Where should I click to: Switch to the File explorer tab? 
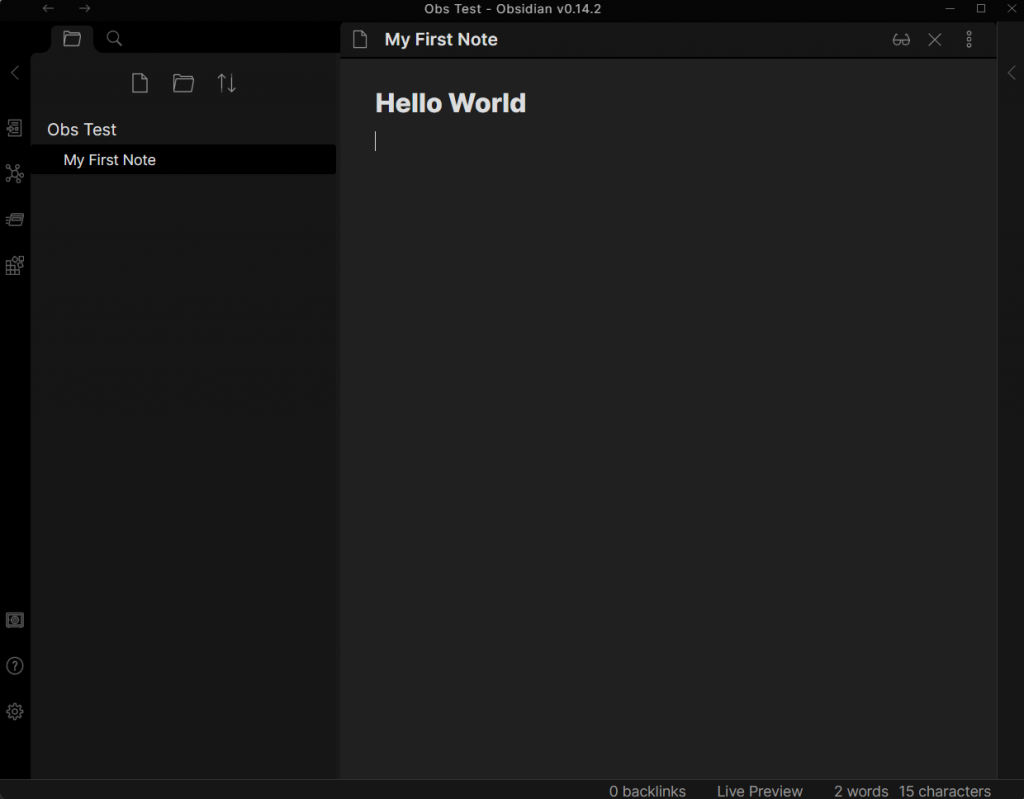point(72,39)
